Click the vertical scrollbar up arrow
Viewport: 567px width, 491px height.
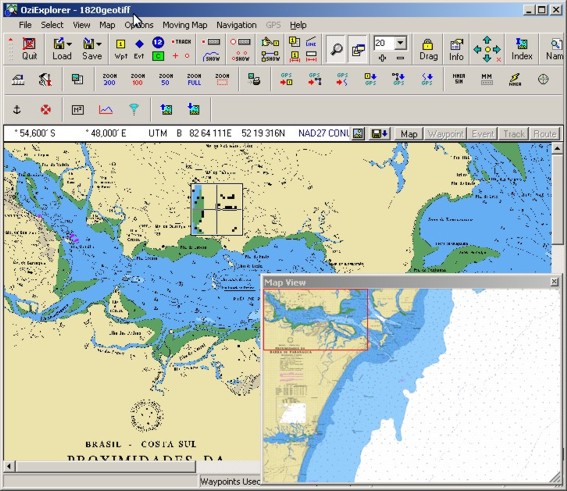coord(557,149)
